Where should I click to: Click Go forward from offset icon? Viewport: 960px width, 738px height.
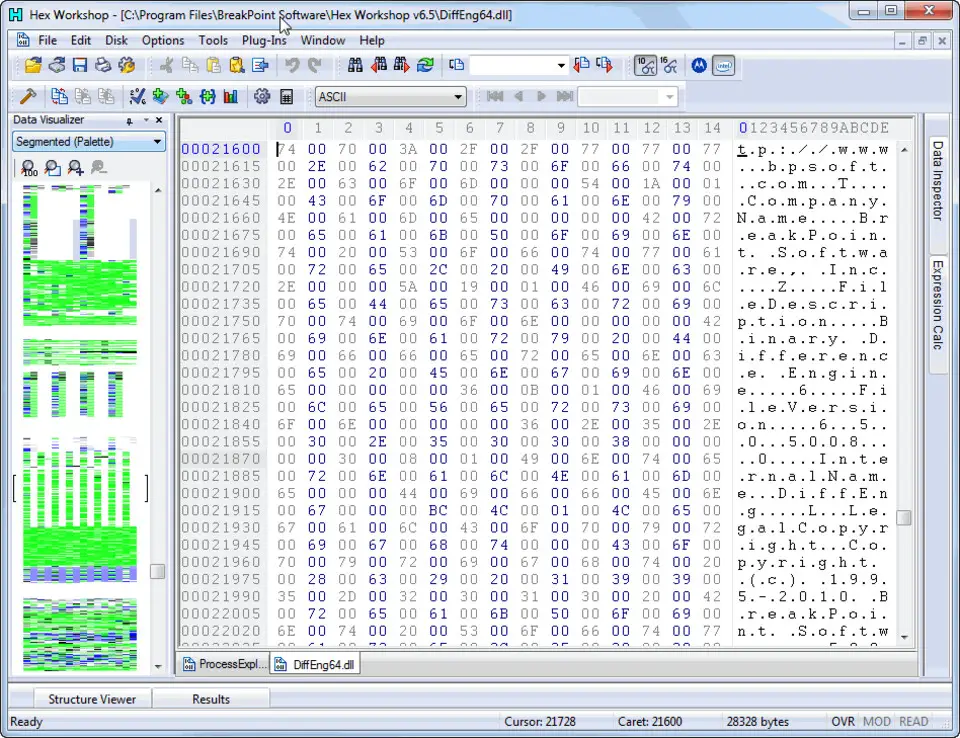[x=604, y=65]
